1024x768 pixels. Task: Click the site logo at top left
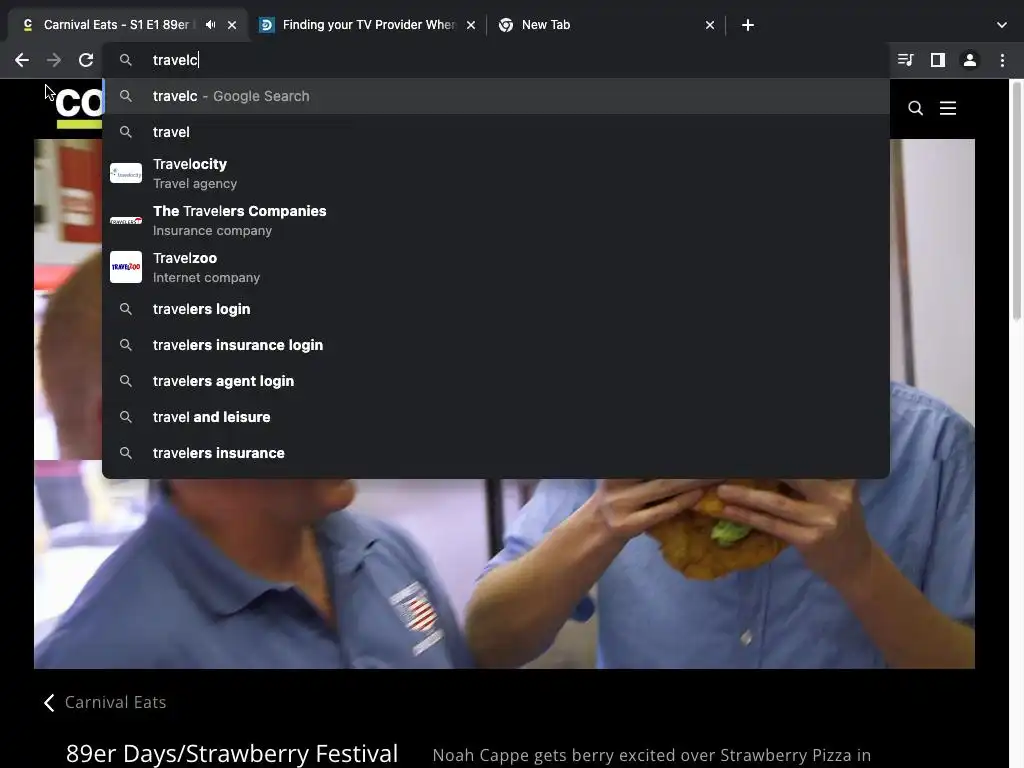[79, 106]
